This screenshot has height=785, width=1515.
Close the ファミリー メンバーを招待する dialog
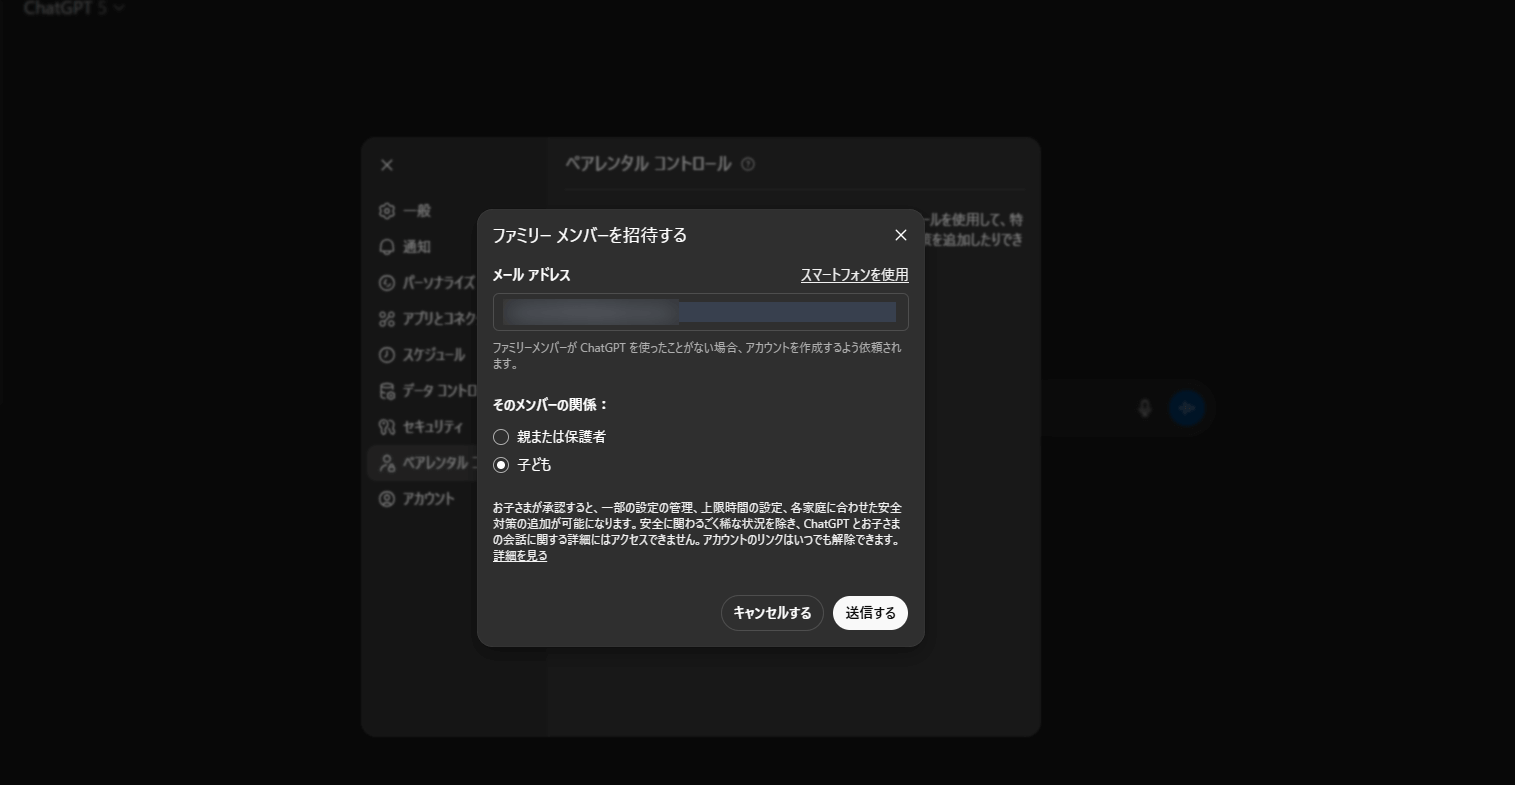(x=901, y=235)
